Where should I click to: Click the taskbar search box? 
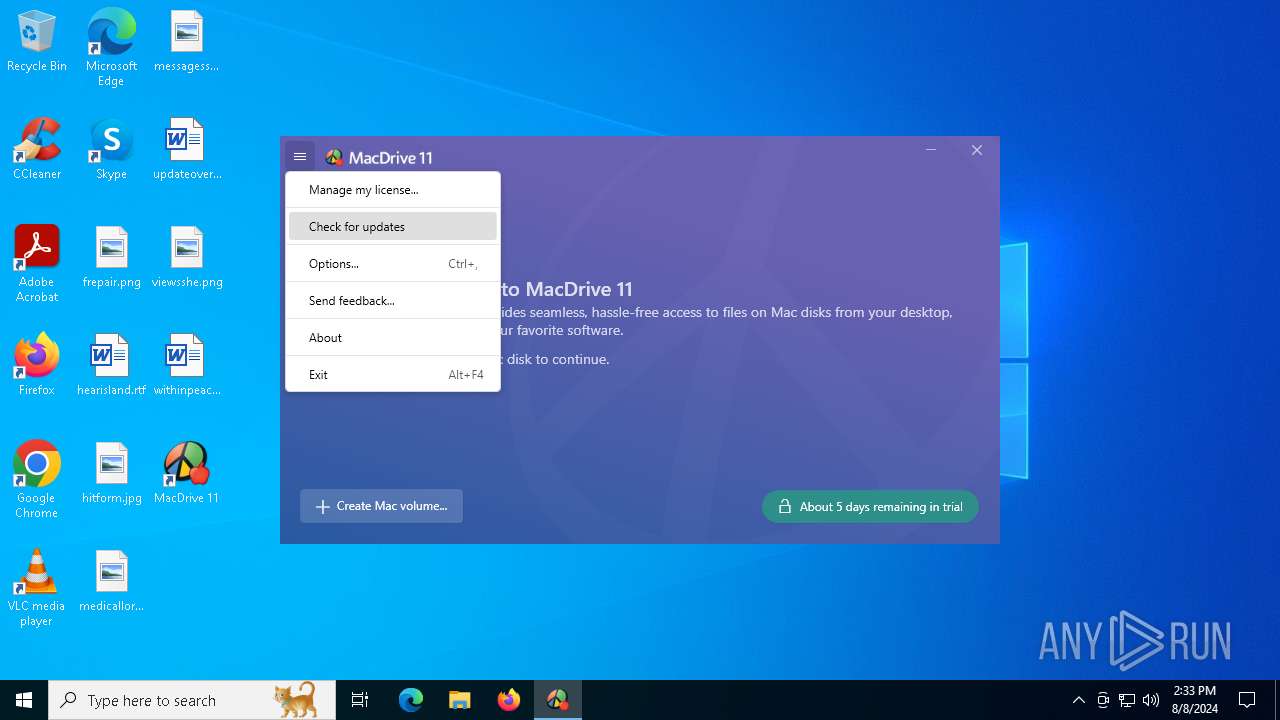click(x=192, y=700)
